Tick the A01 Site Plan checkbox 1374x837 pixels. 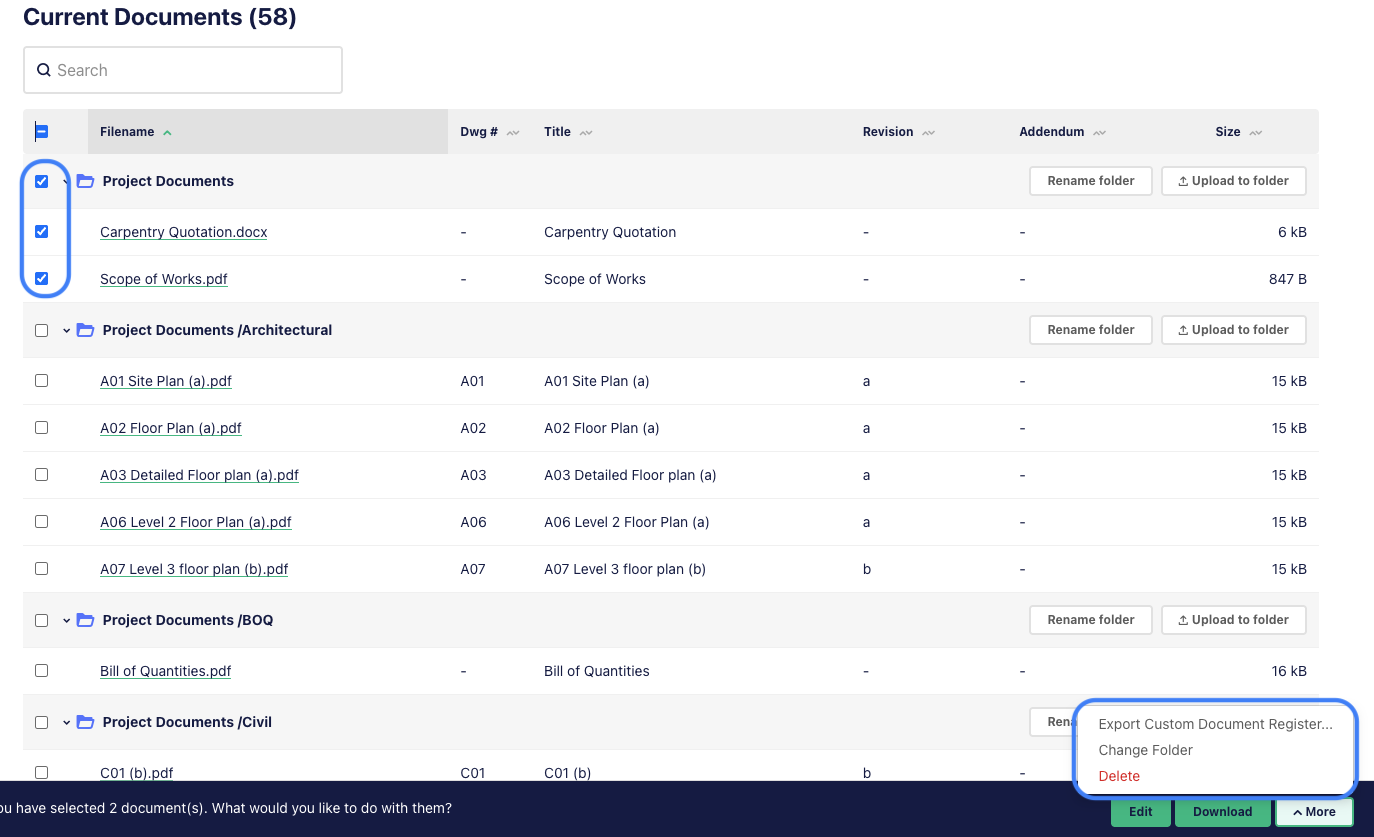click(x=41, y=380)
